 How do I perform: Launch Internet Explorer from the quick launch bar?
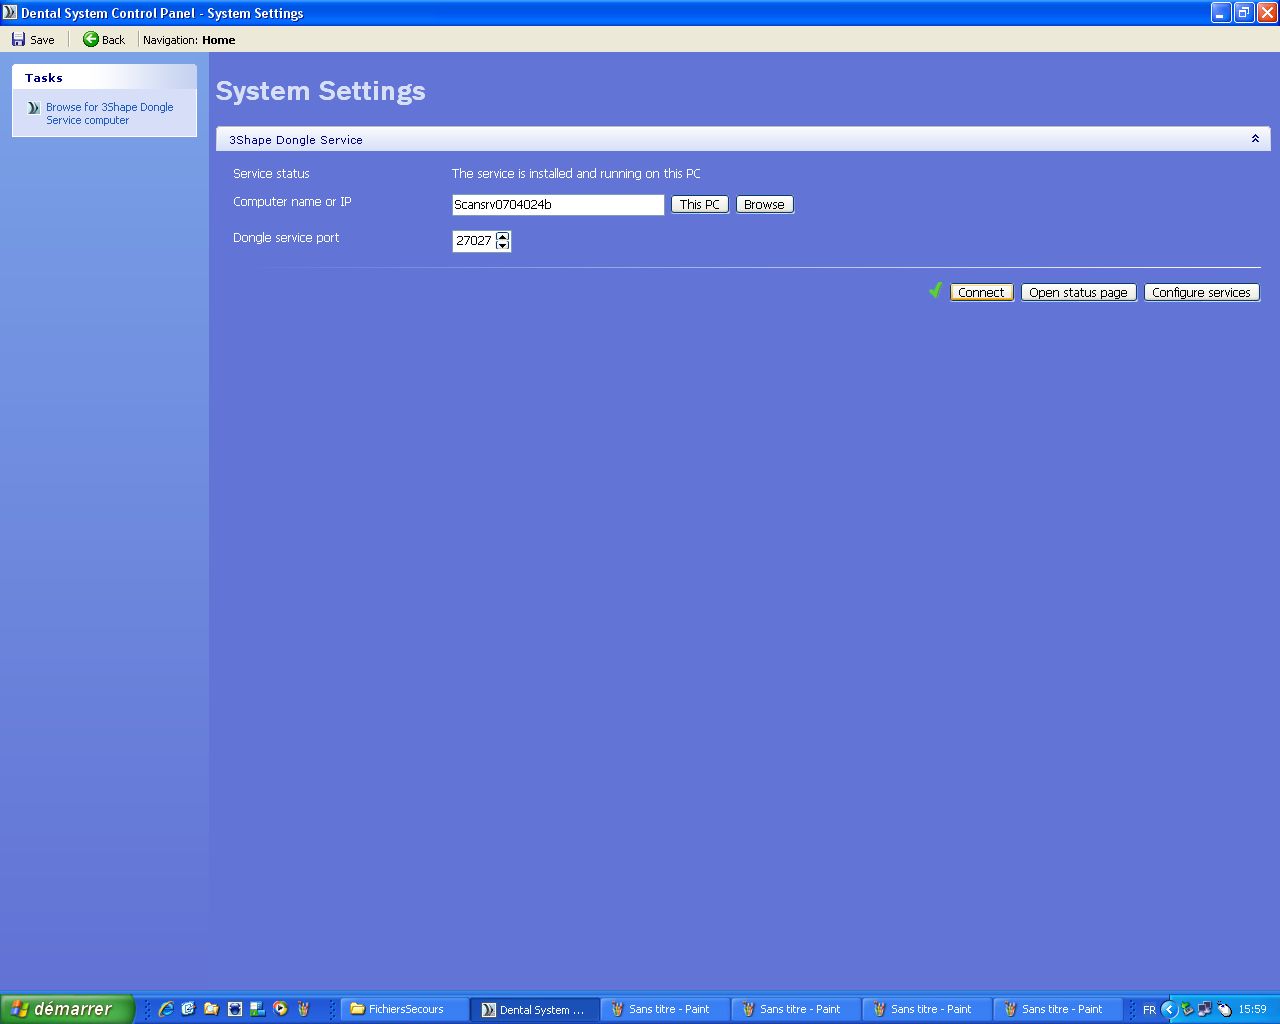coord(166,1009)
